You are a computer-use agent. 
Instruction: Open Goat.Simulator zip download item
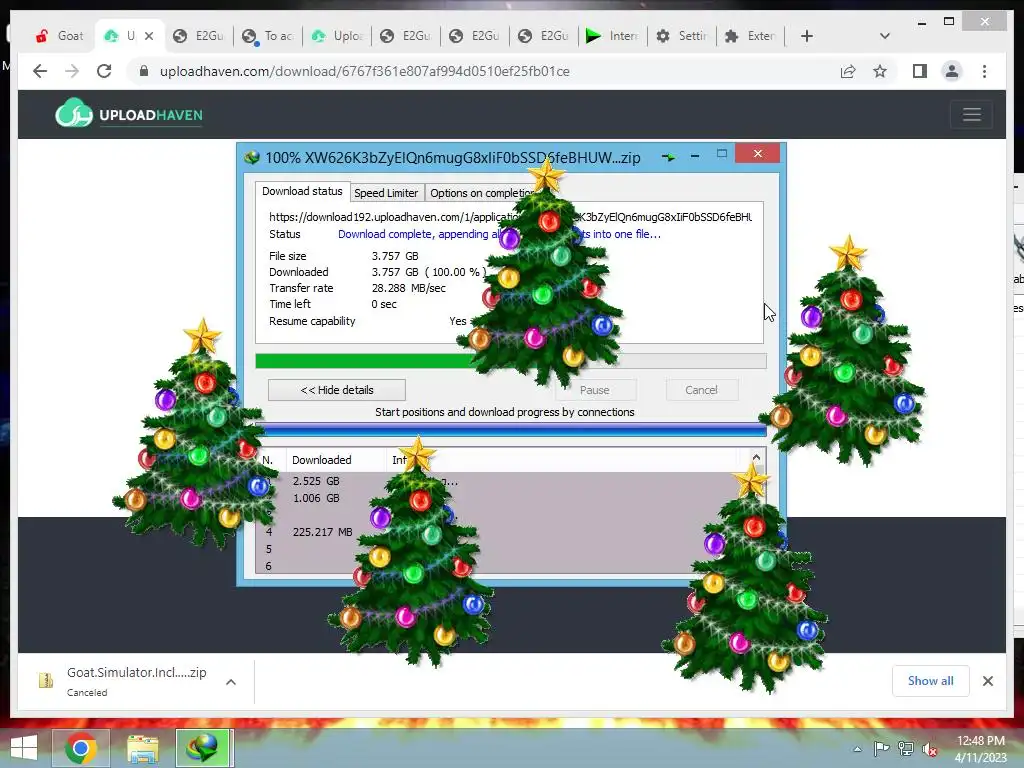pos(136,681)
